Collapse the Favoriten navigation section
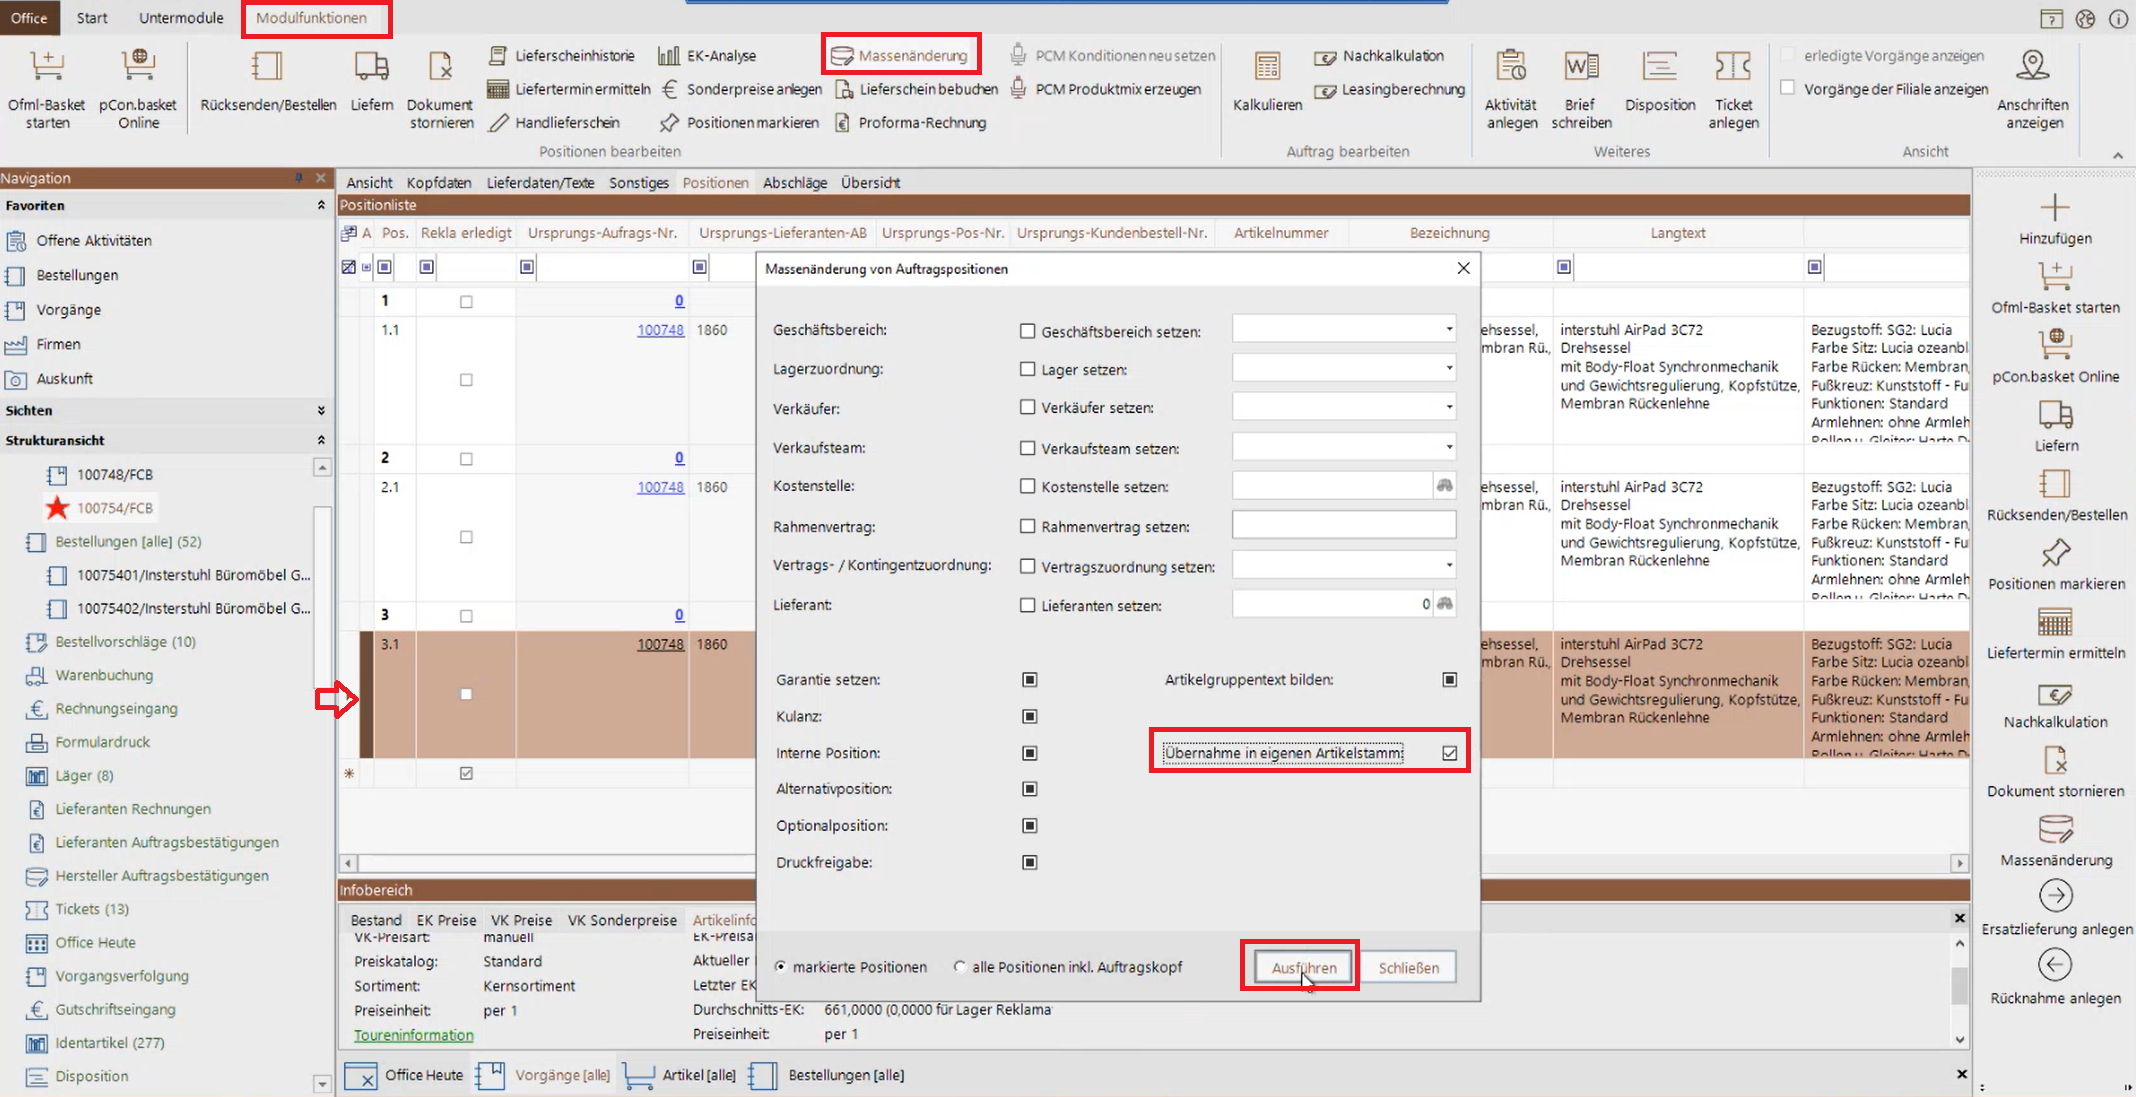This screenshot has height=1097, width=2136. [x=321, y=205]
